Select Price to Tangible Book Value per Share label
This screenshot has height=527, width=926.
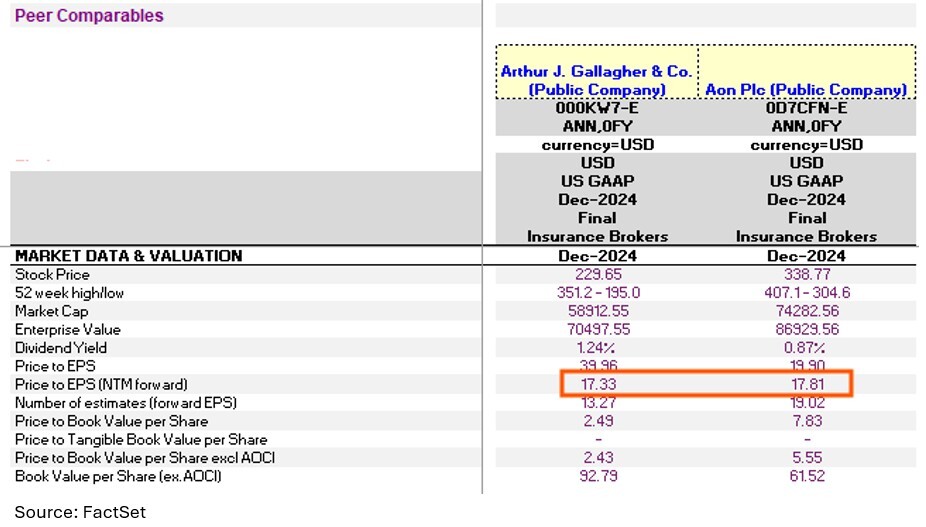pyautogui.click(x=141, y=440)
